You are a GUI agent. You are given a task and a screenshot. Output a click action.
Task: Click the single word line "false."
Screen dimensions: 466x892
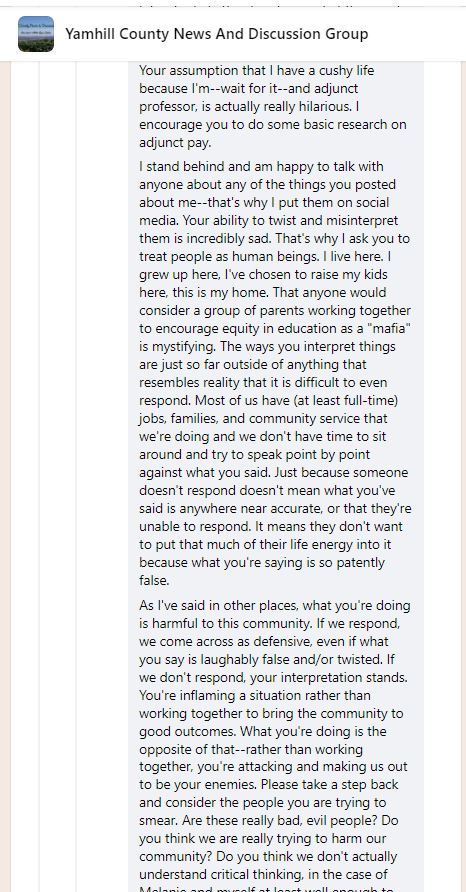(154, 581)
